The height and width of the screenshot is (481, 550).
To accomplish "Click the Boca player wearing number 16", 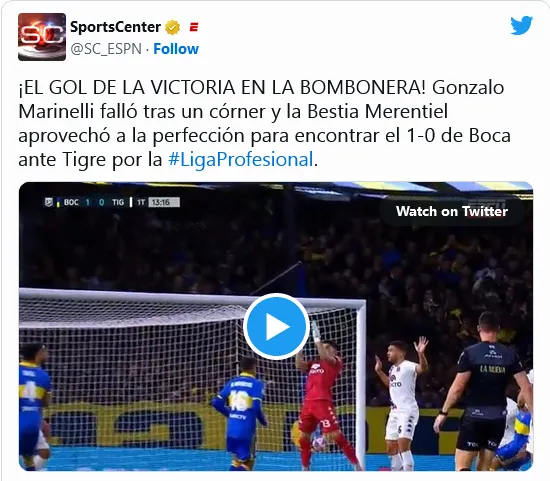I will [241, 412].
